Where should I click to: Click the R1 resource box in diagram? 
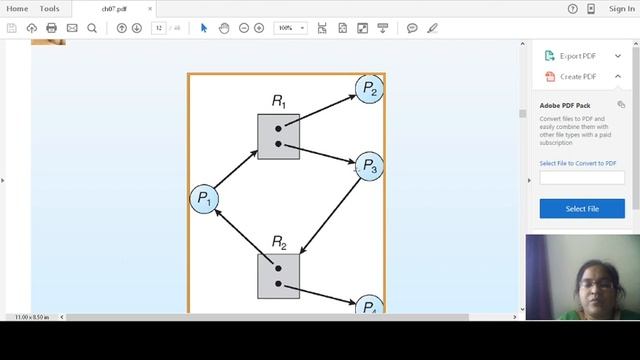(278, 136)
